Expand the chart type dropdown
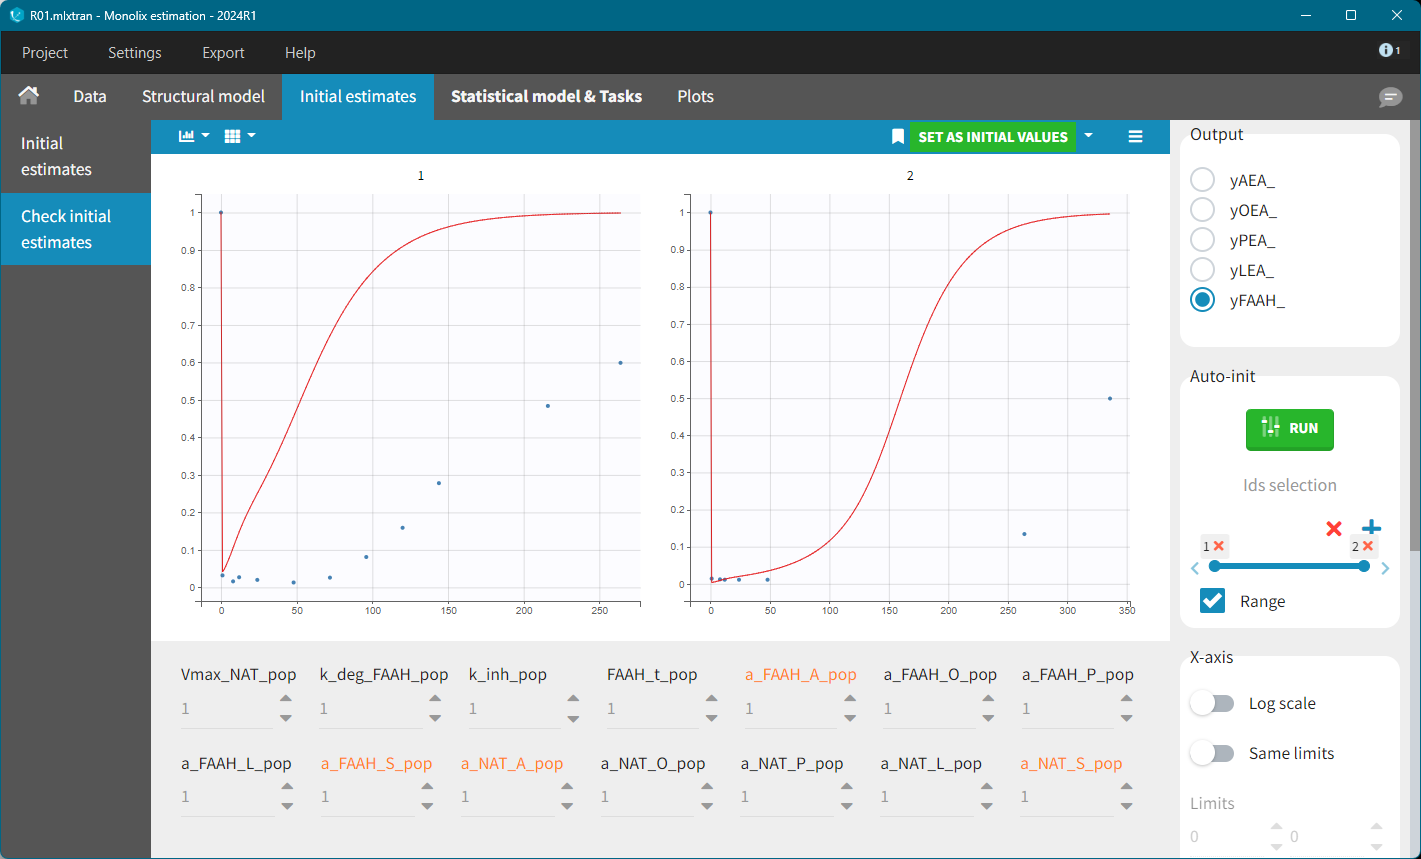This screenshot has width=1421, height=859. point(194,136)
